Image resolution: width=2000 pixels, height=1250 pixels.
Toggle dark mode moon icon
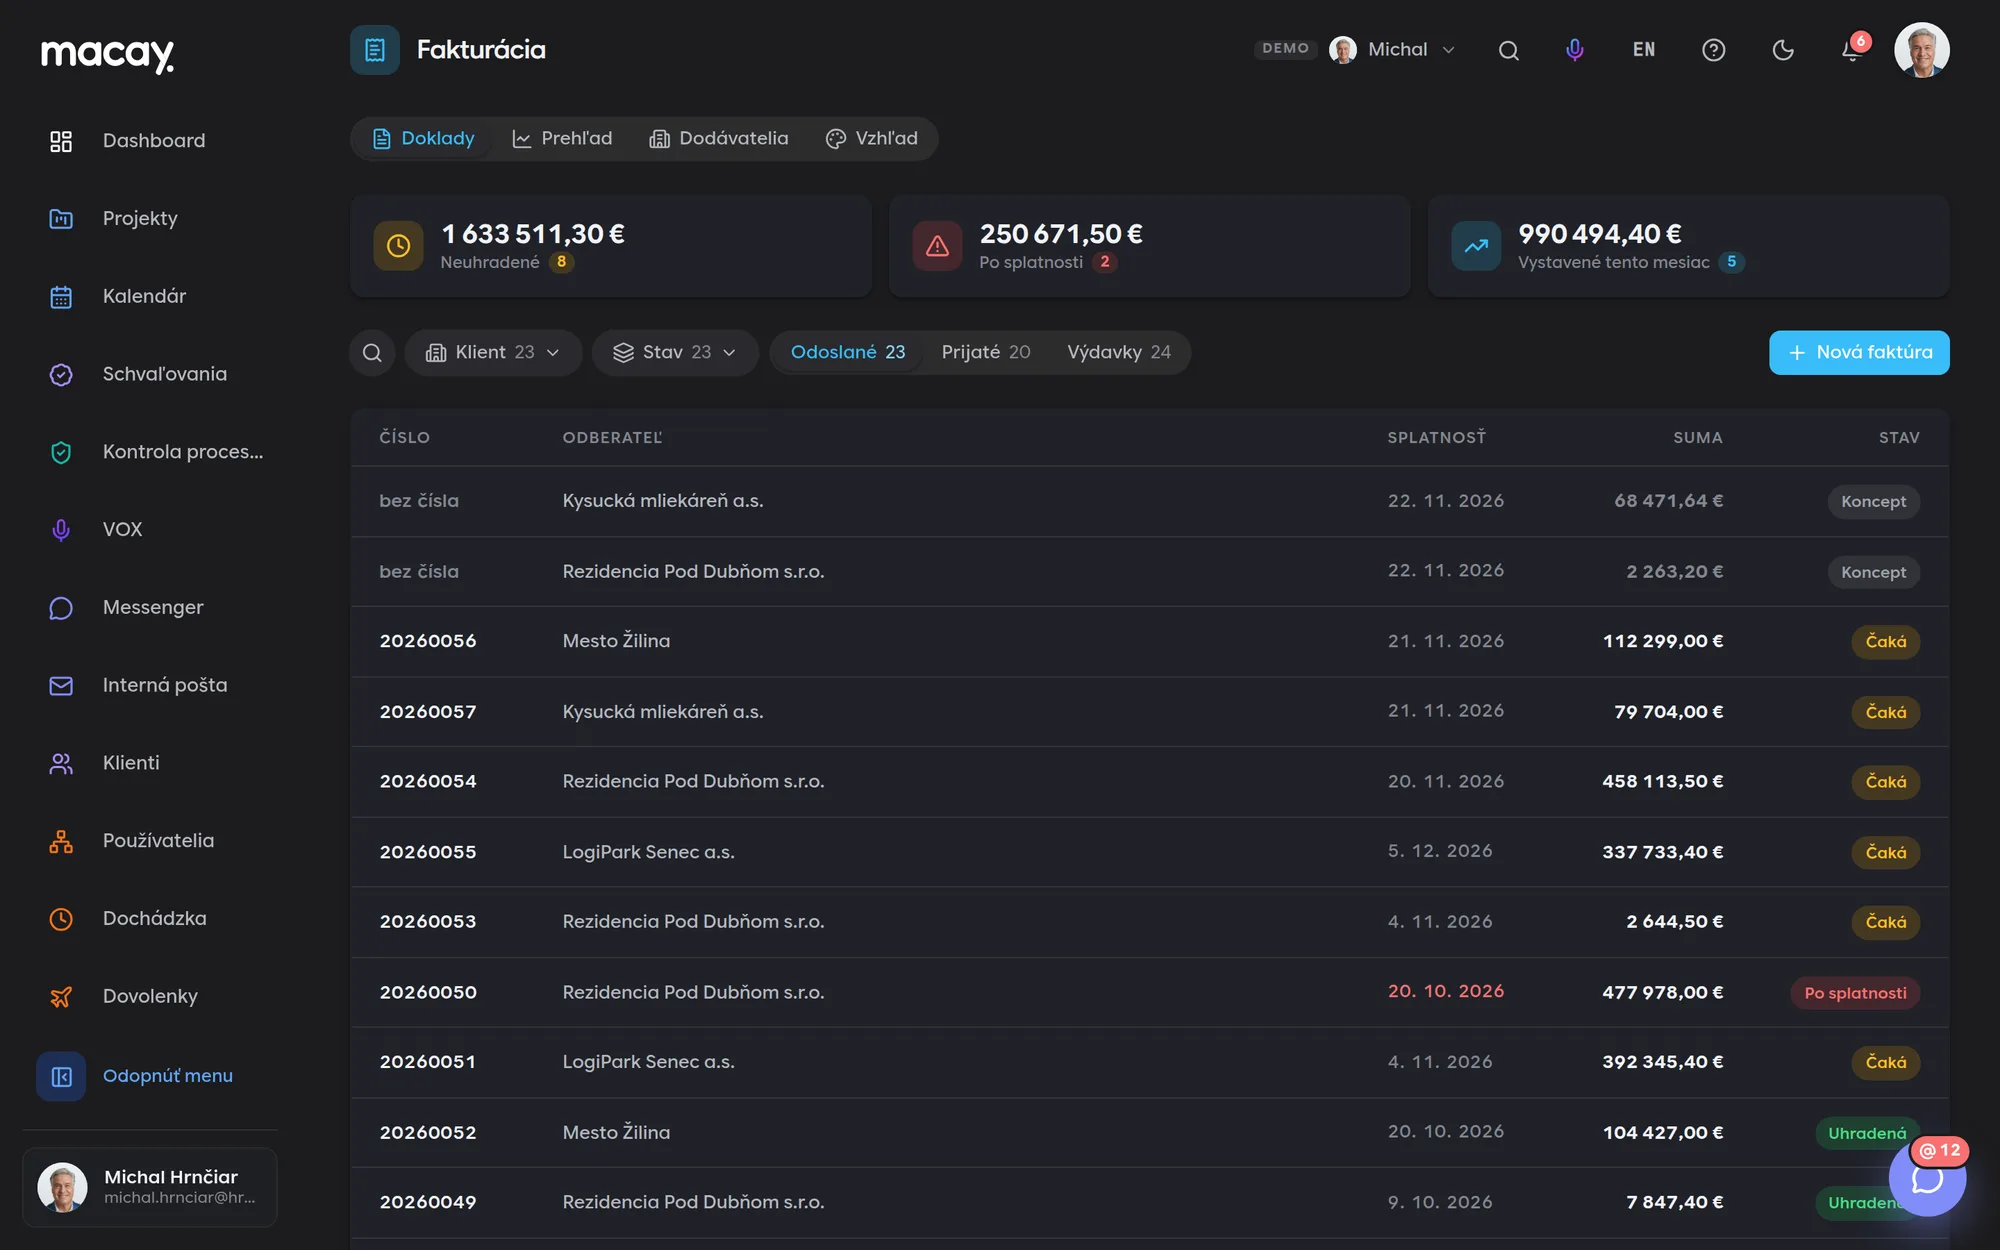(x=1783, y=50)
